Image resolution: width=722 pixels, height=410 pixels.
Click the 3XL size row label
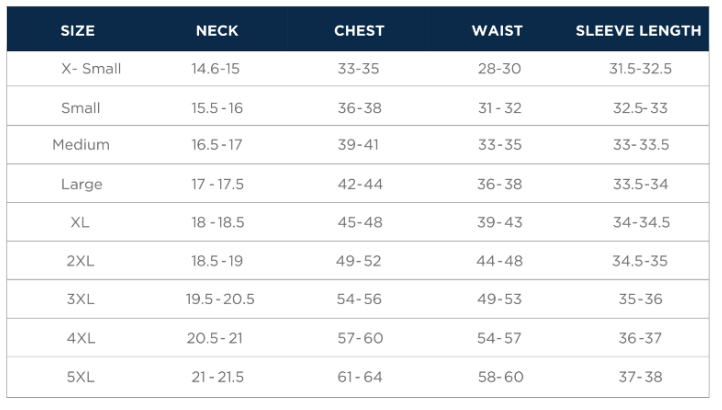[x=80, y=299]
